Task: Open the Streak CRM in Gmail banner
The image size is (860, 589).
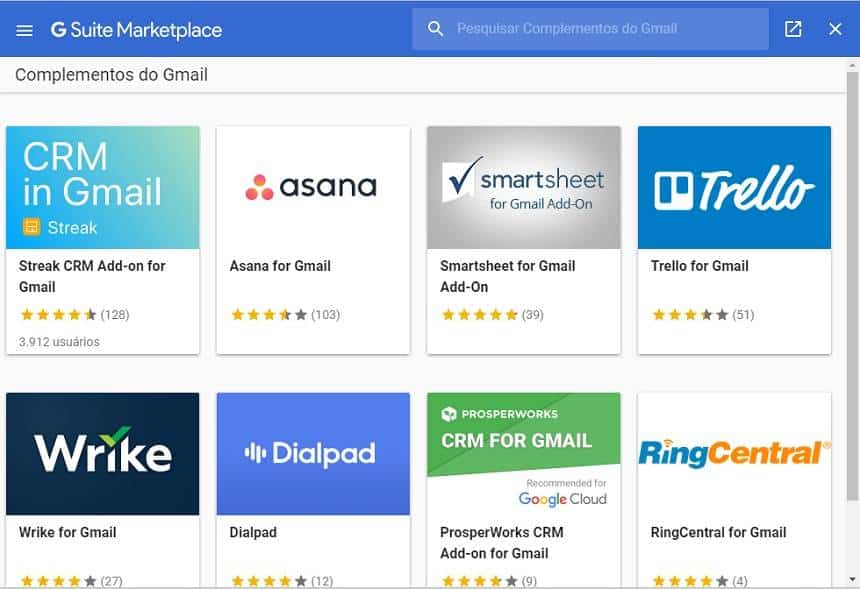Action: click(x=103, y=188)
